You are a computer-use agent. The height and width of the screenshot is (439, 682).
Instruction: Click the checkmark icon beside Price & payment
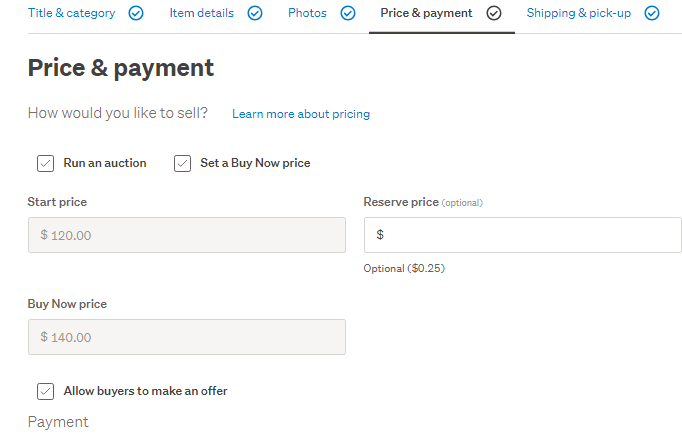494,14
